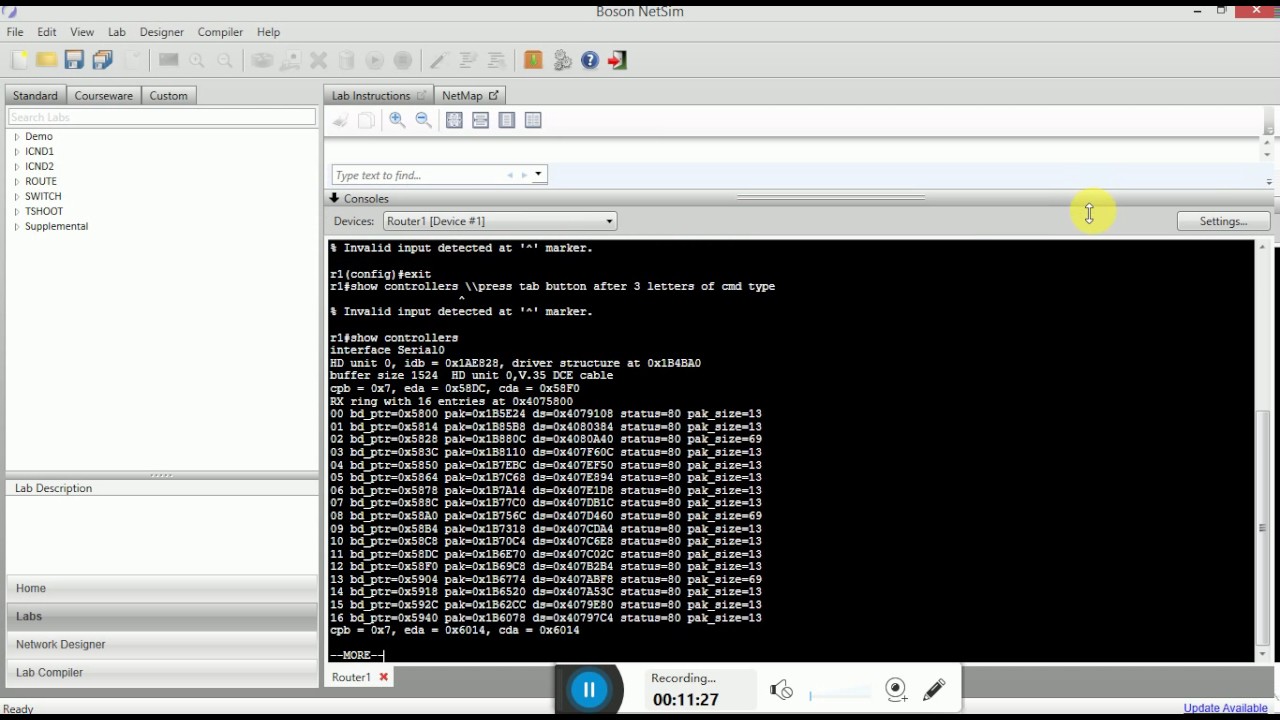Expand the ICND2 lab category
Viewport: 1280px width, 720px height.
(16, 166)
